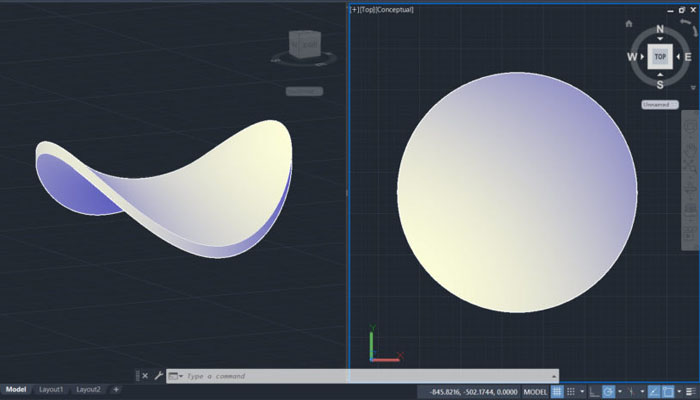Click the TOP face of the ViewCube

pyautogui.click(x=660, y=57)
